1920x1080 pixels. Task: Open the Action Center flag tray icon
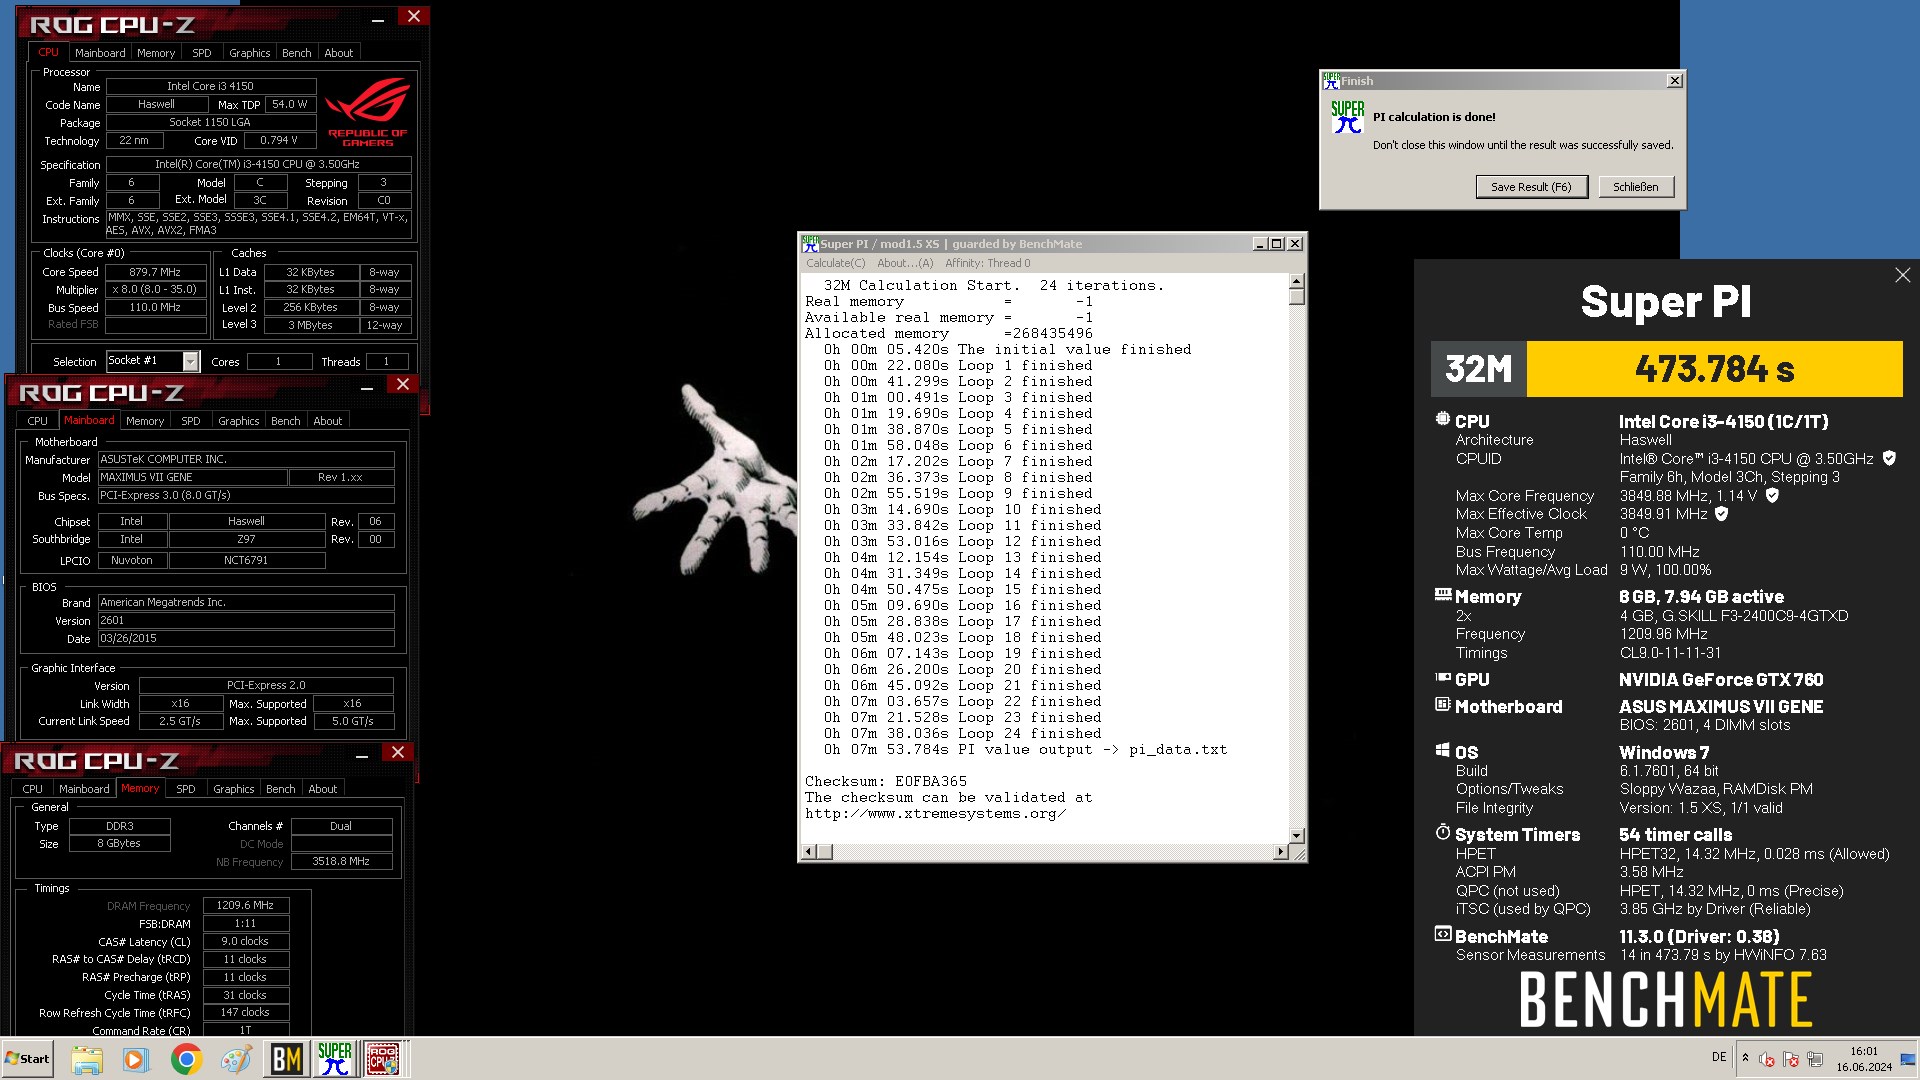point(1791,1059)
